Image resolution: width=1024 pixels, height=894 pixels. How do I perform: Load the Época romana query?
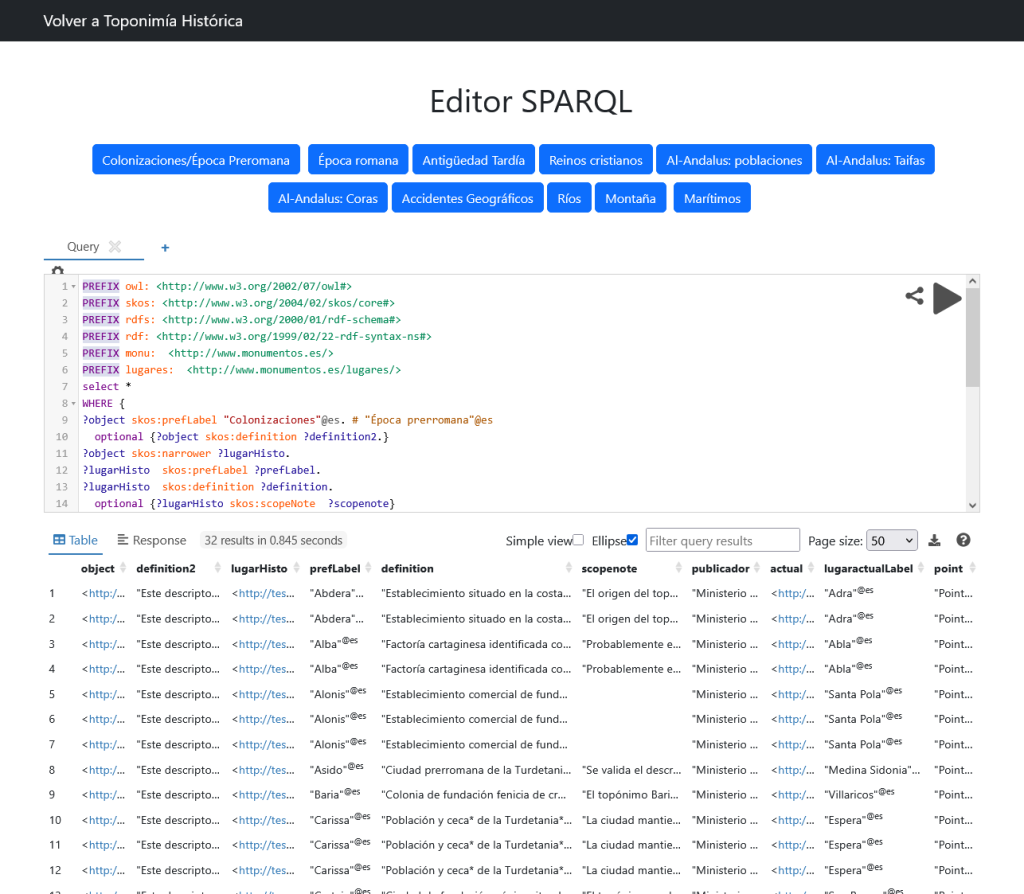pos(358,160)
